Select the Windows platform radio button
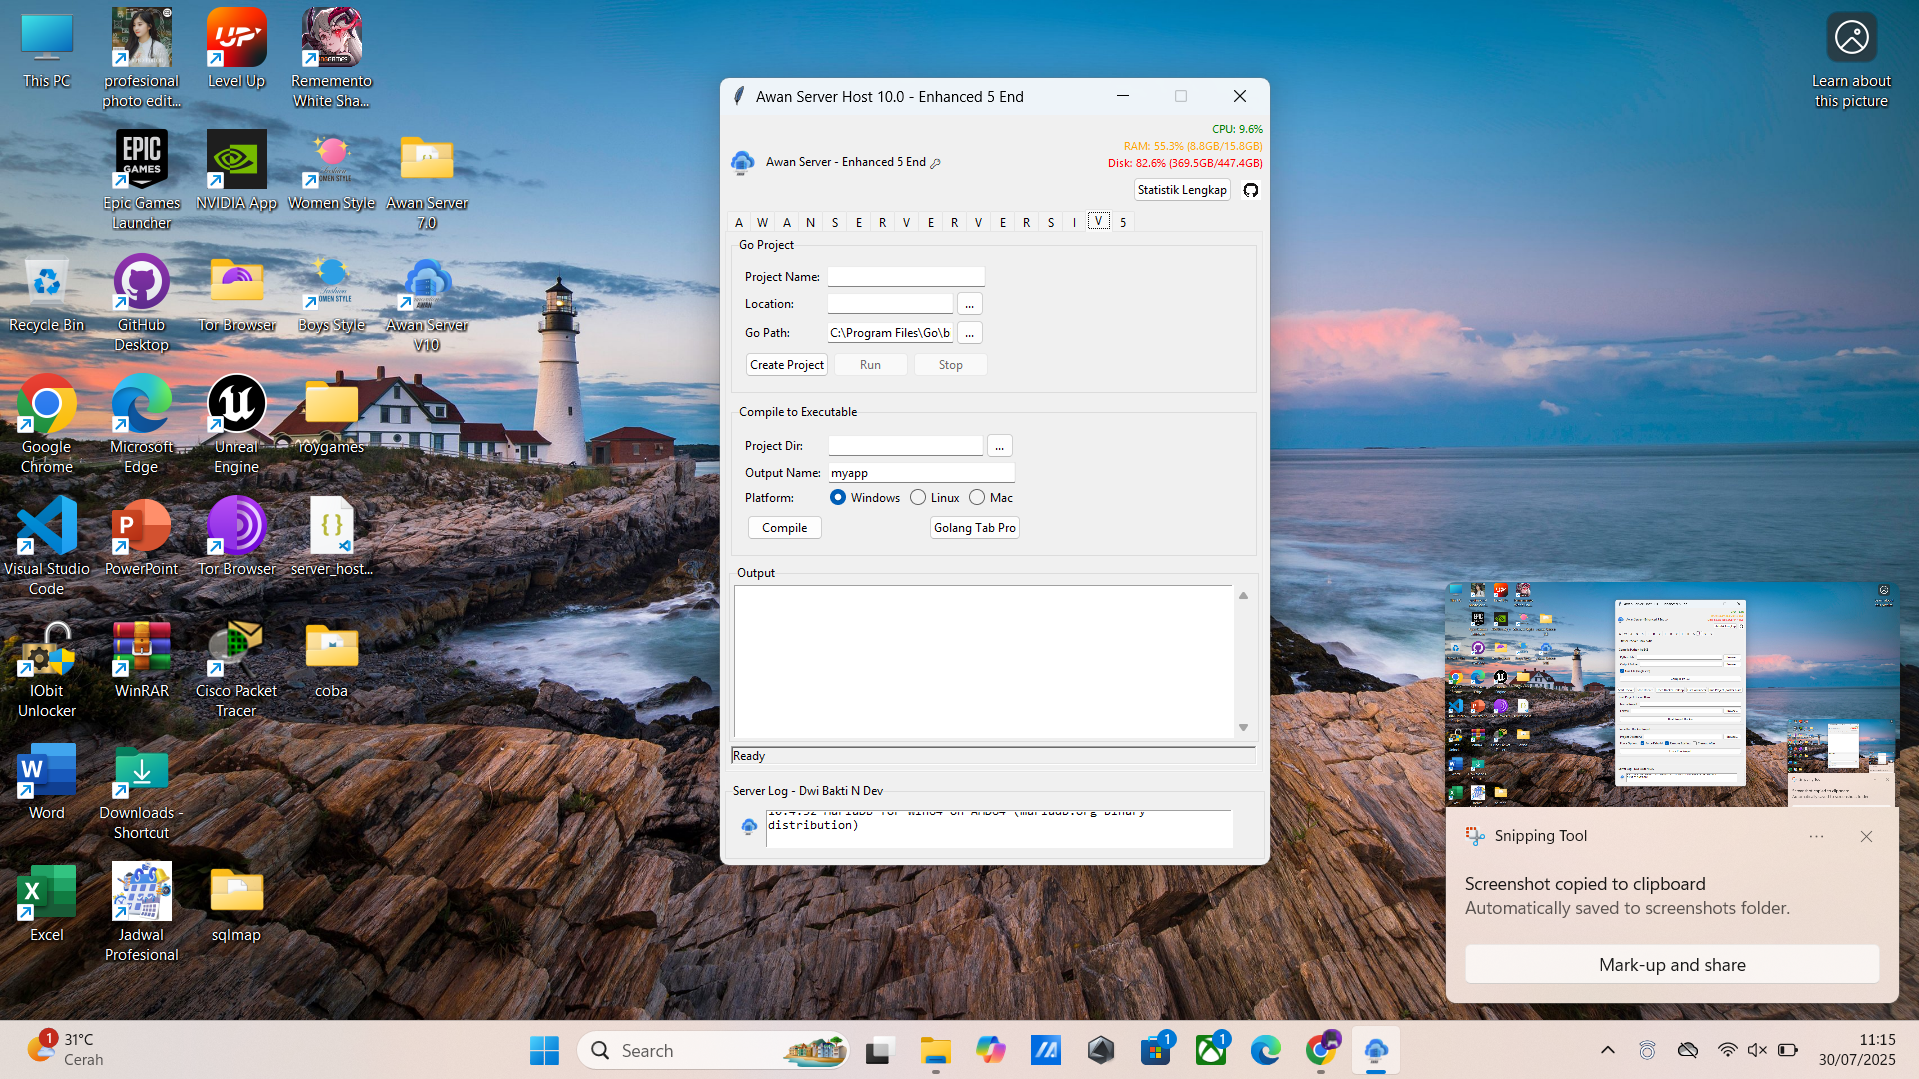Viewport: 1919px width, 1079px height. (838, 498)
